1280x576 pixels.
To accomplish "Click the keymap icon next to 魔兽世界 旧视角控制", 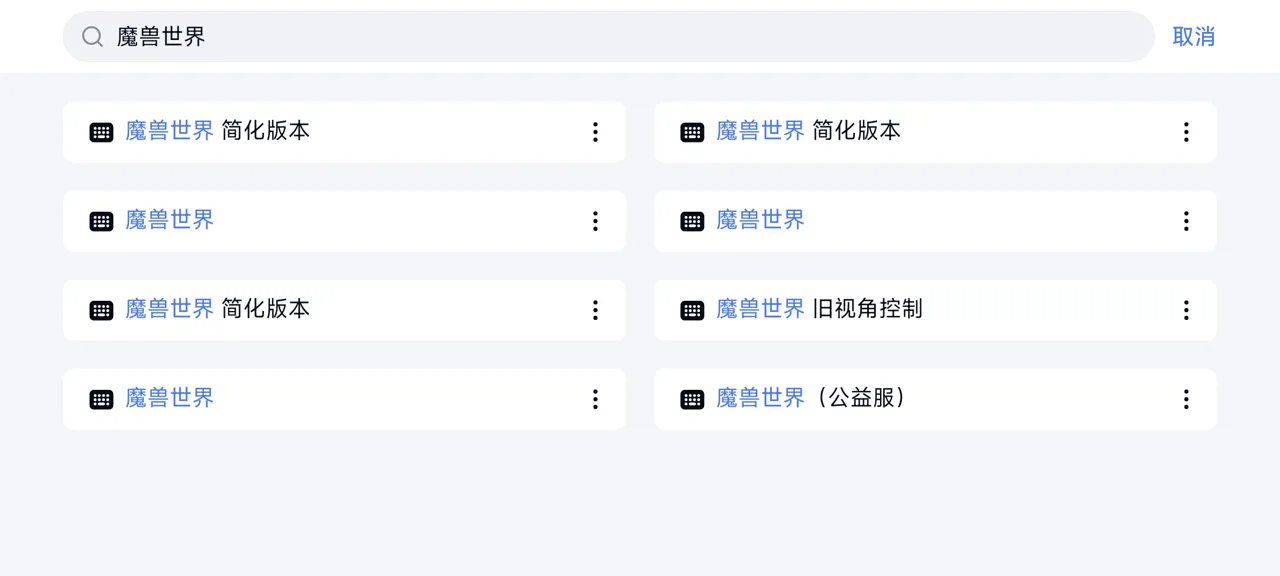I will 692,310.
